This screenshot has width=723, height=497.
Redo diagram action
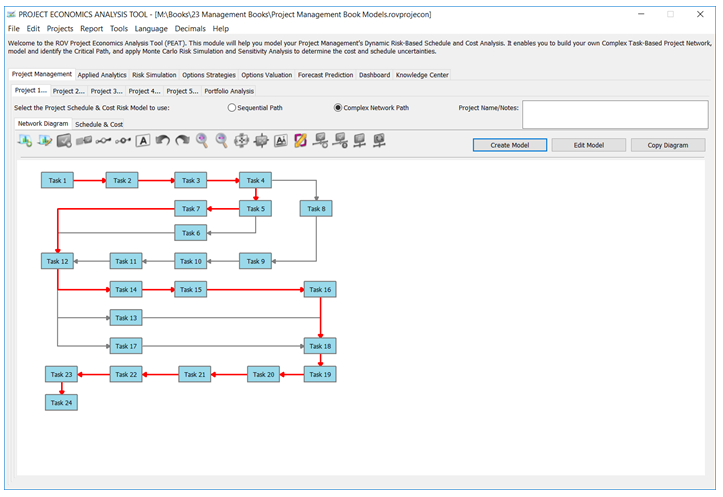[x=182, y=140]
